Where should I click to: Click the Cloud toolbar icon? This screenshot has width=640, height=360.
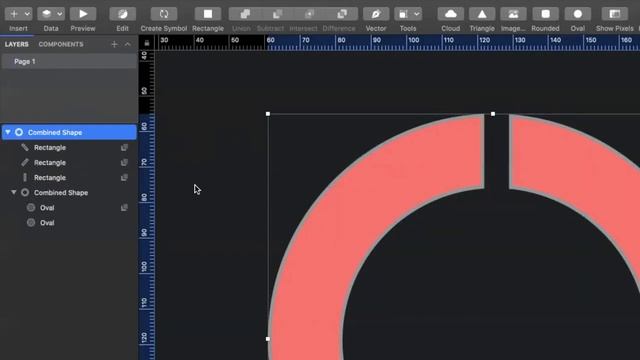pos(451,14)
